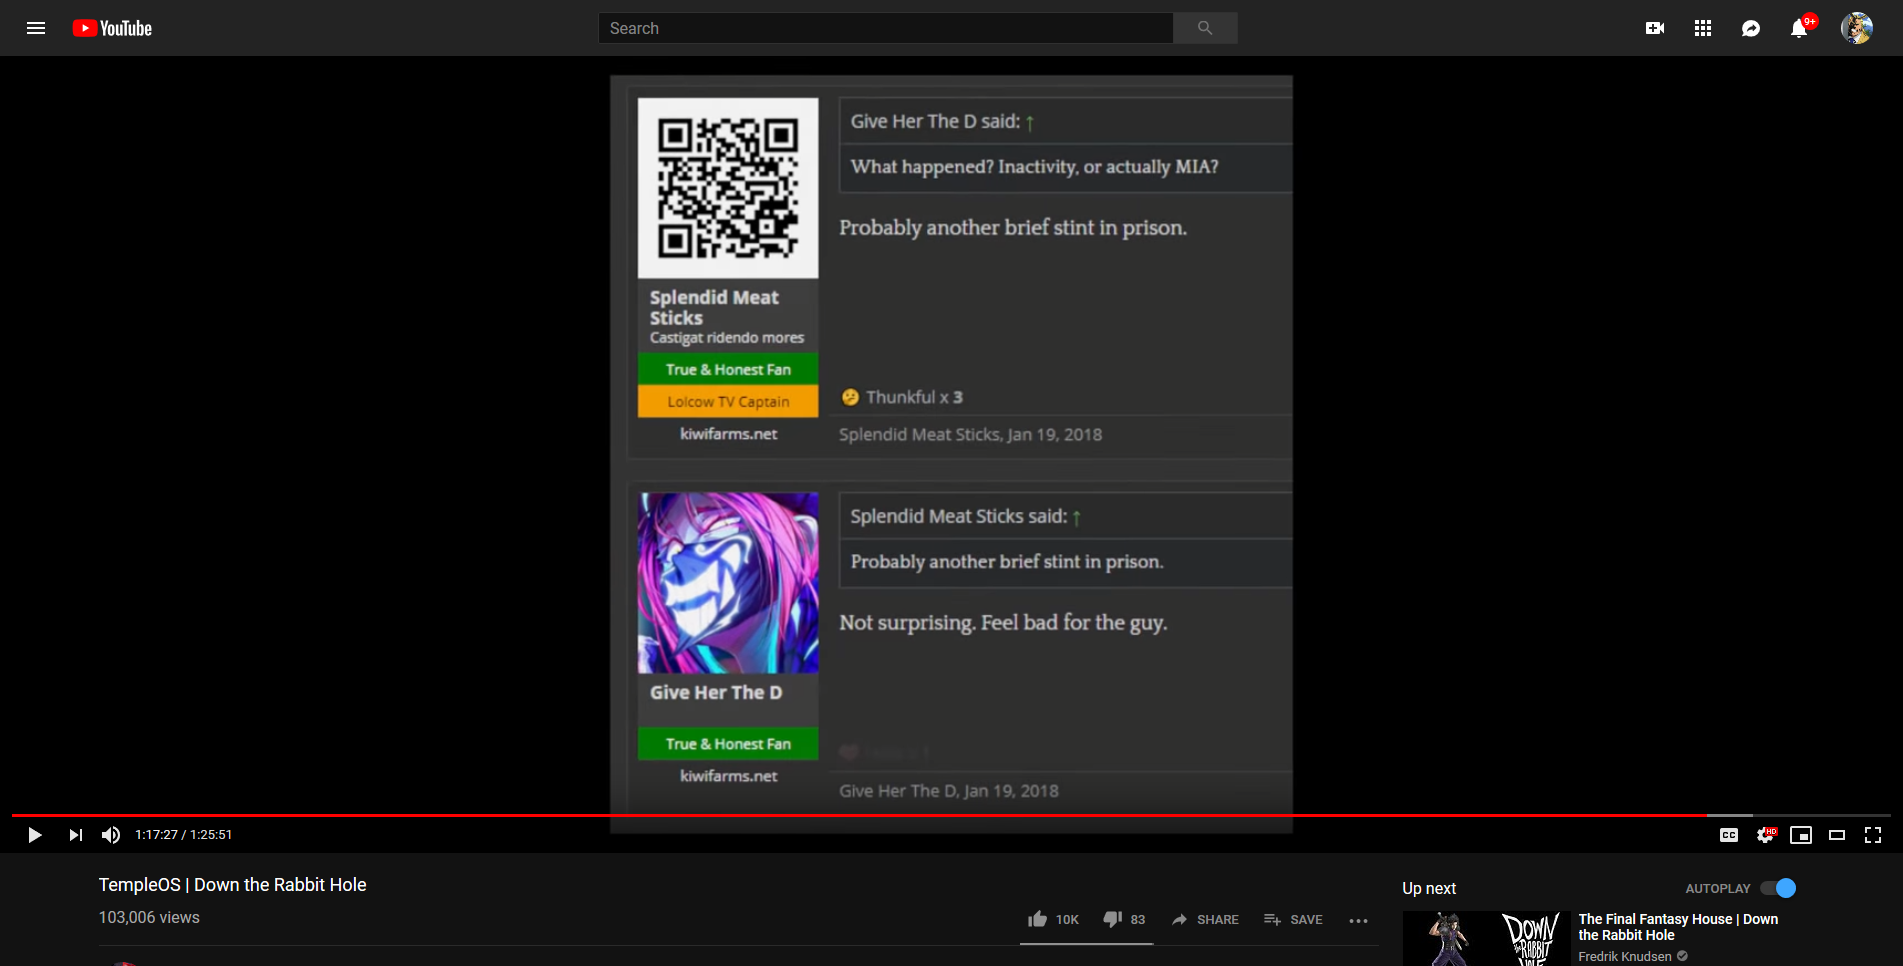Mute the video volume

coord(111,835)
